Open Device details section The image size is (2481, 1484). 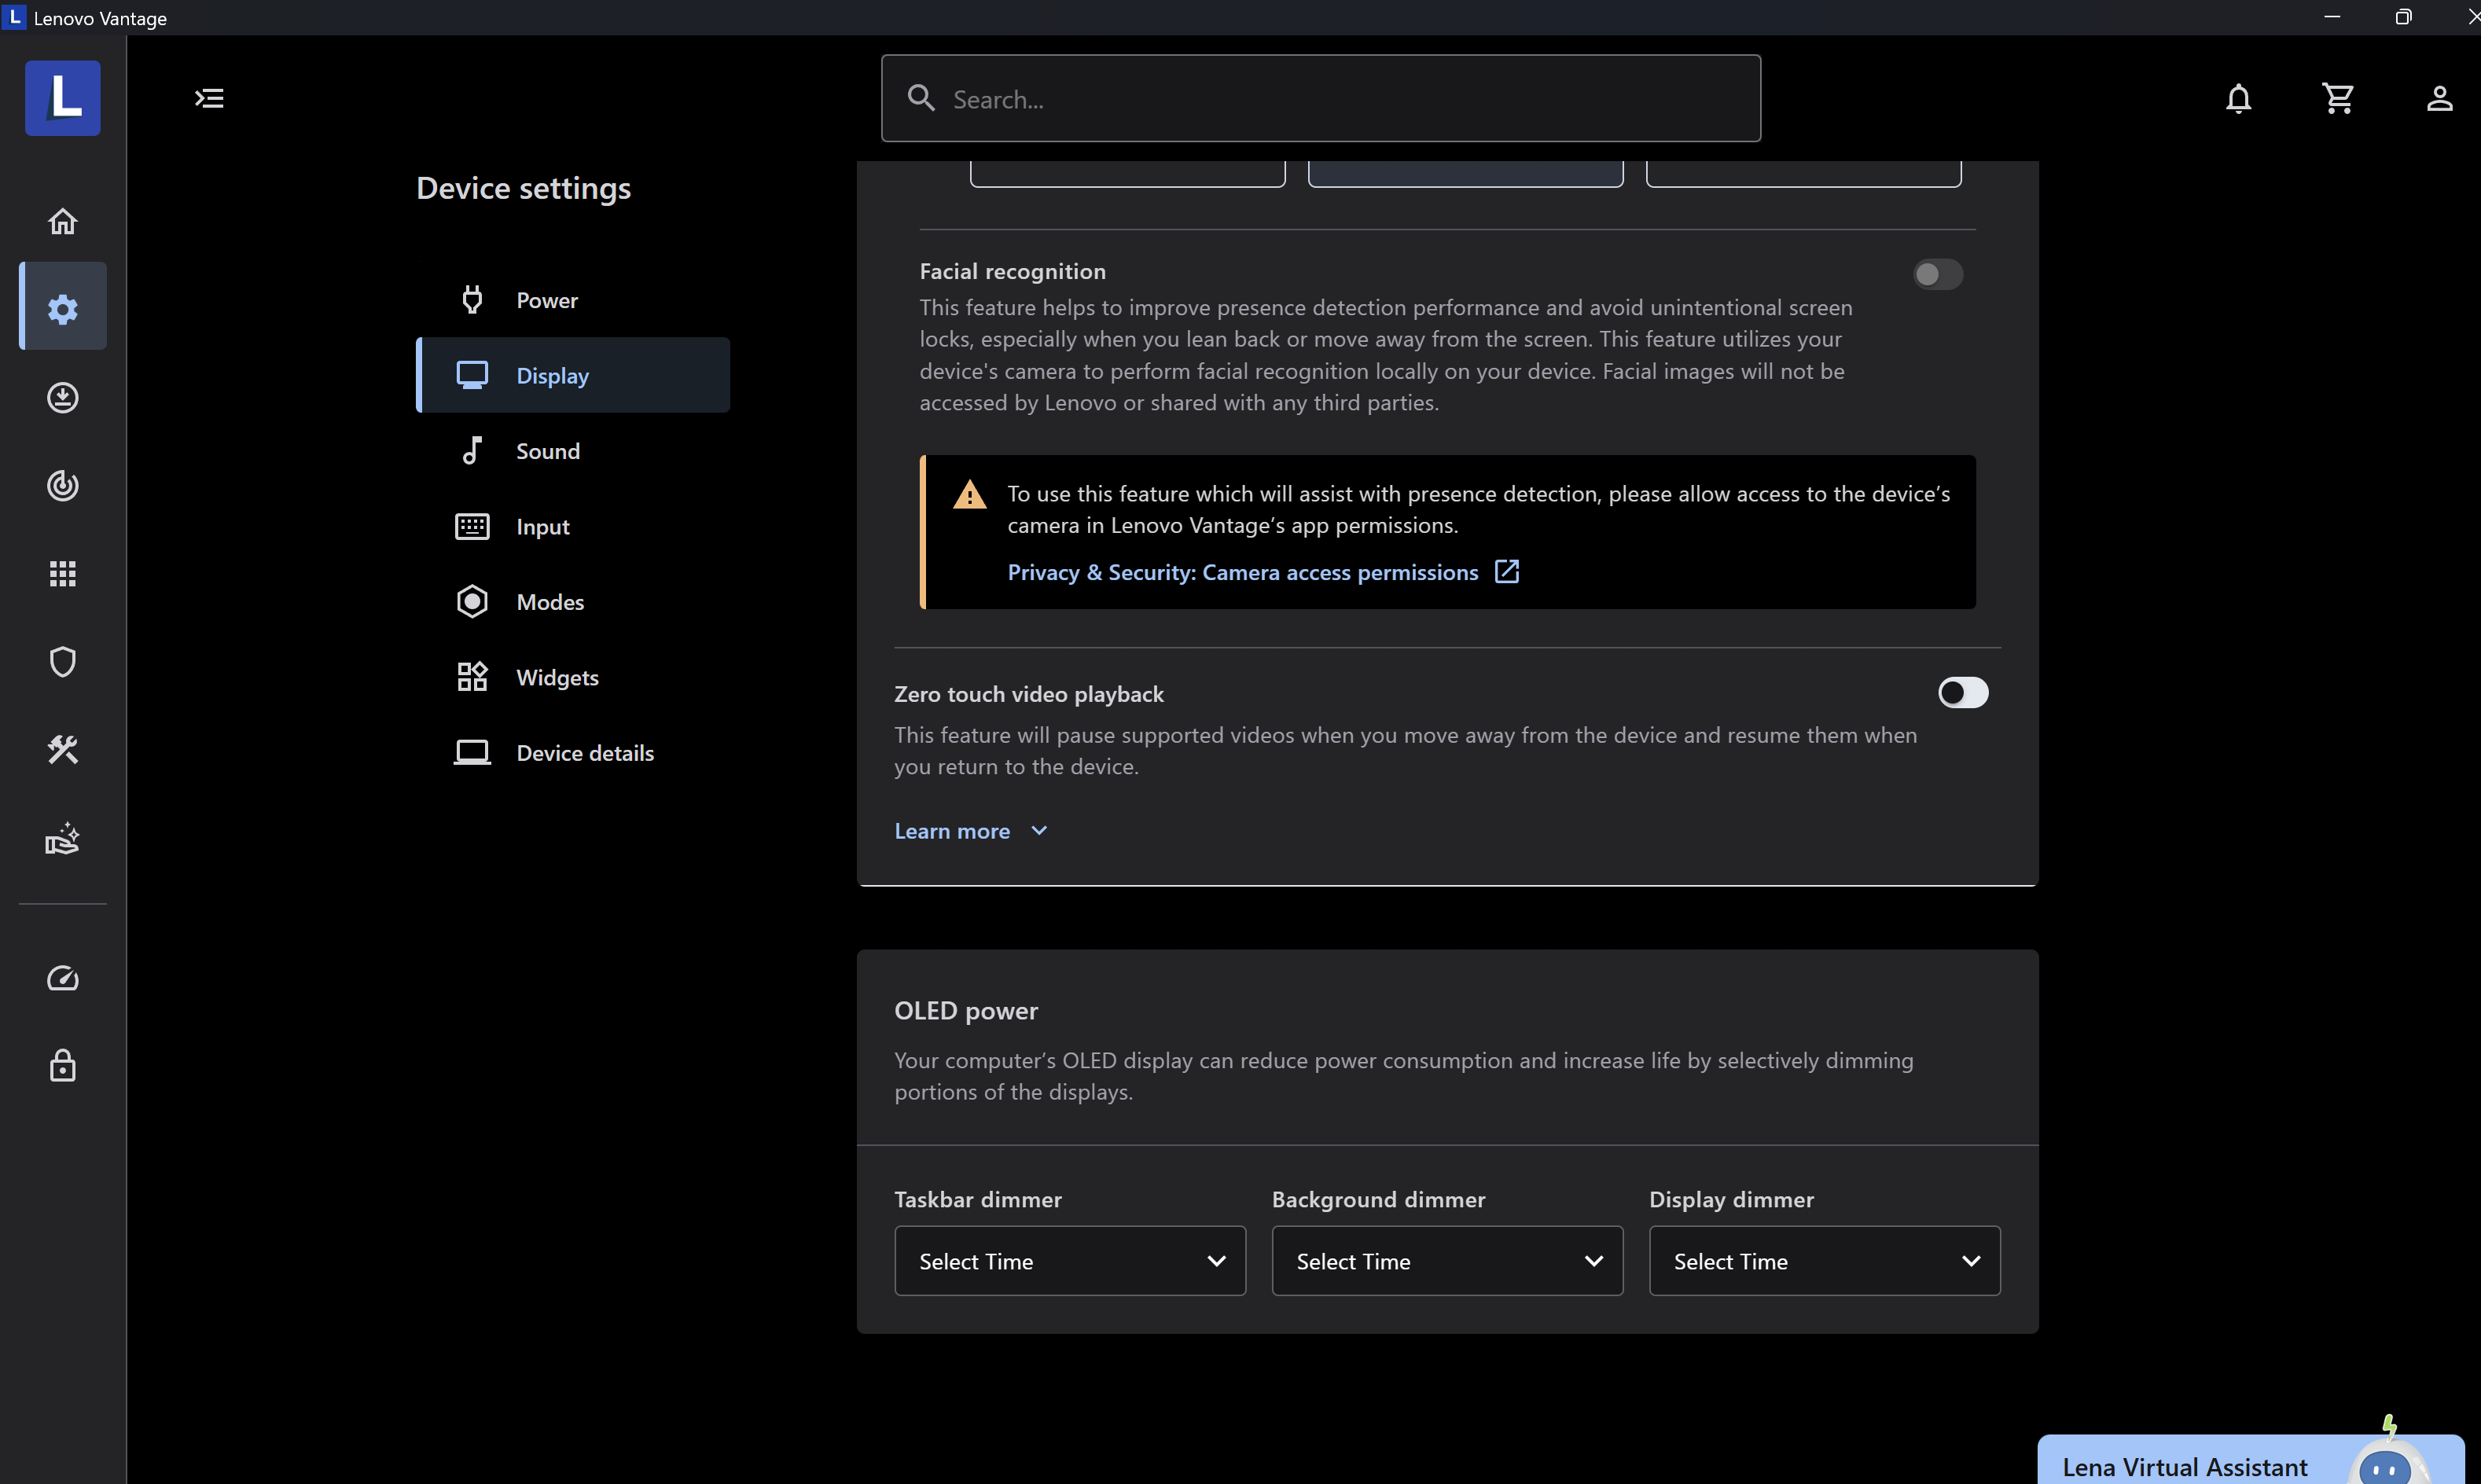coord(584,753)
